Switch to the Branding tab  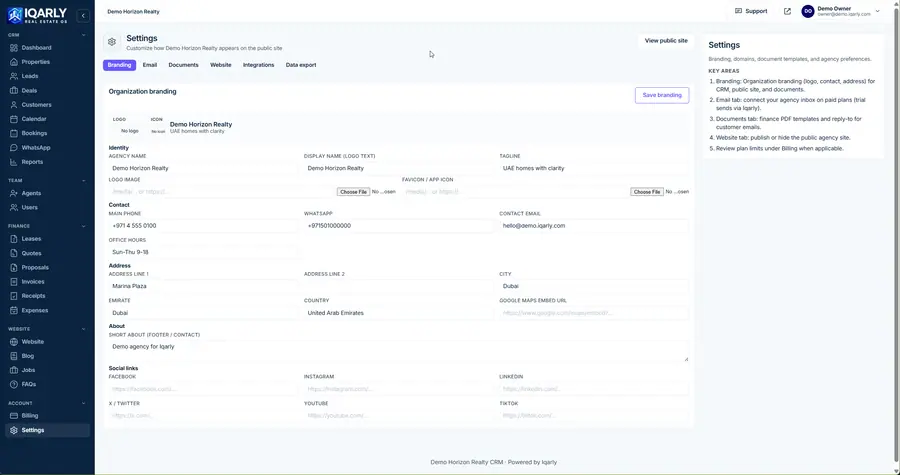pyautogui.click(x=119, y=65)
